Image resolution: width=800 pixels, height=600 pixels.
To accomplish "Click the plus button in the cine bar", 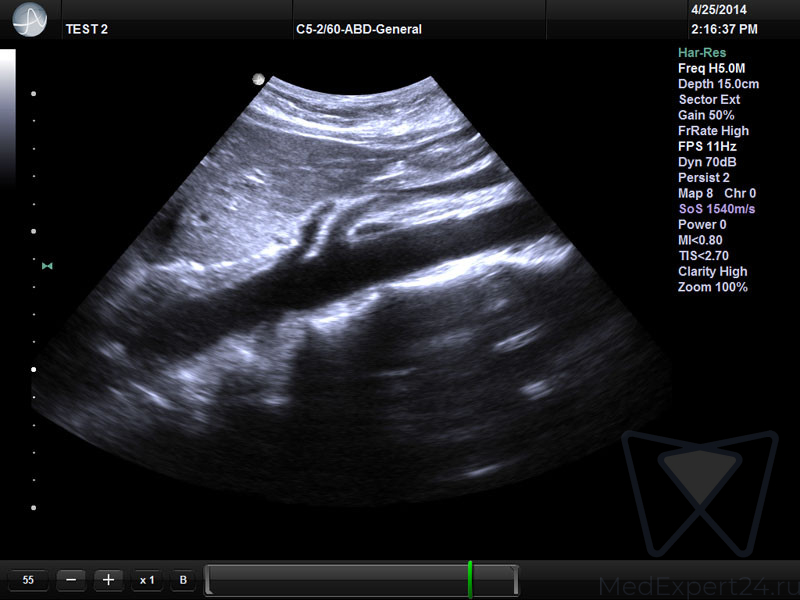I will pyautogui.click(x=109, y=580).
